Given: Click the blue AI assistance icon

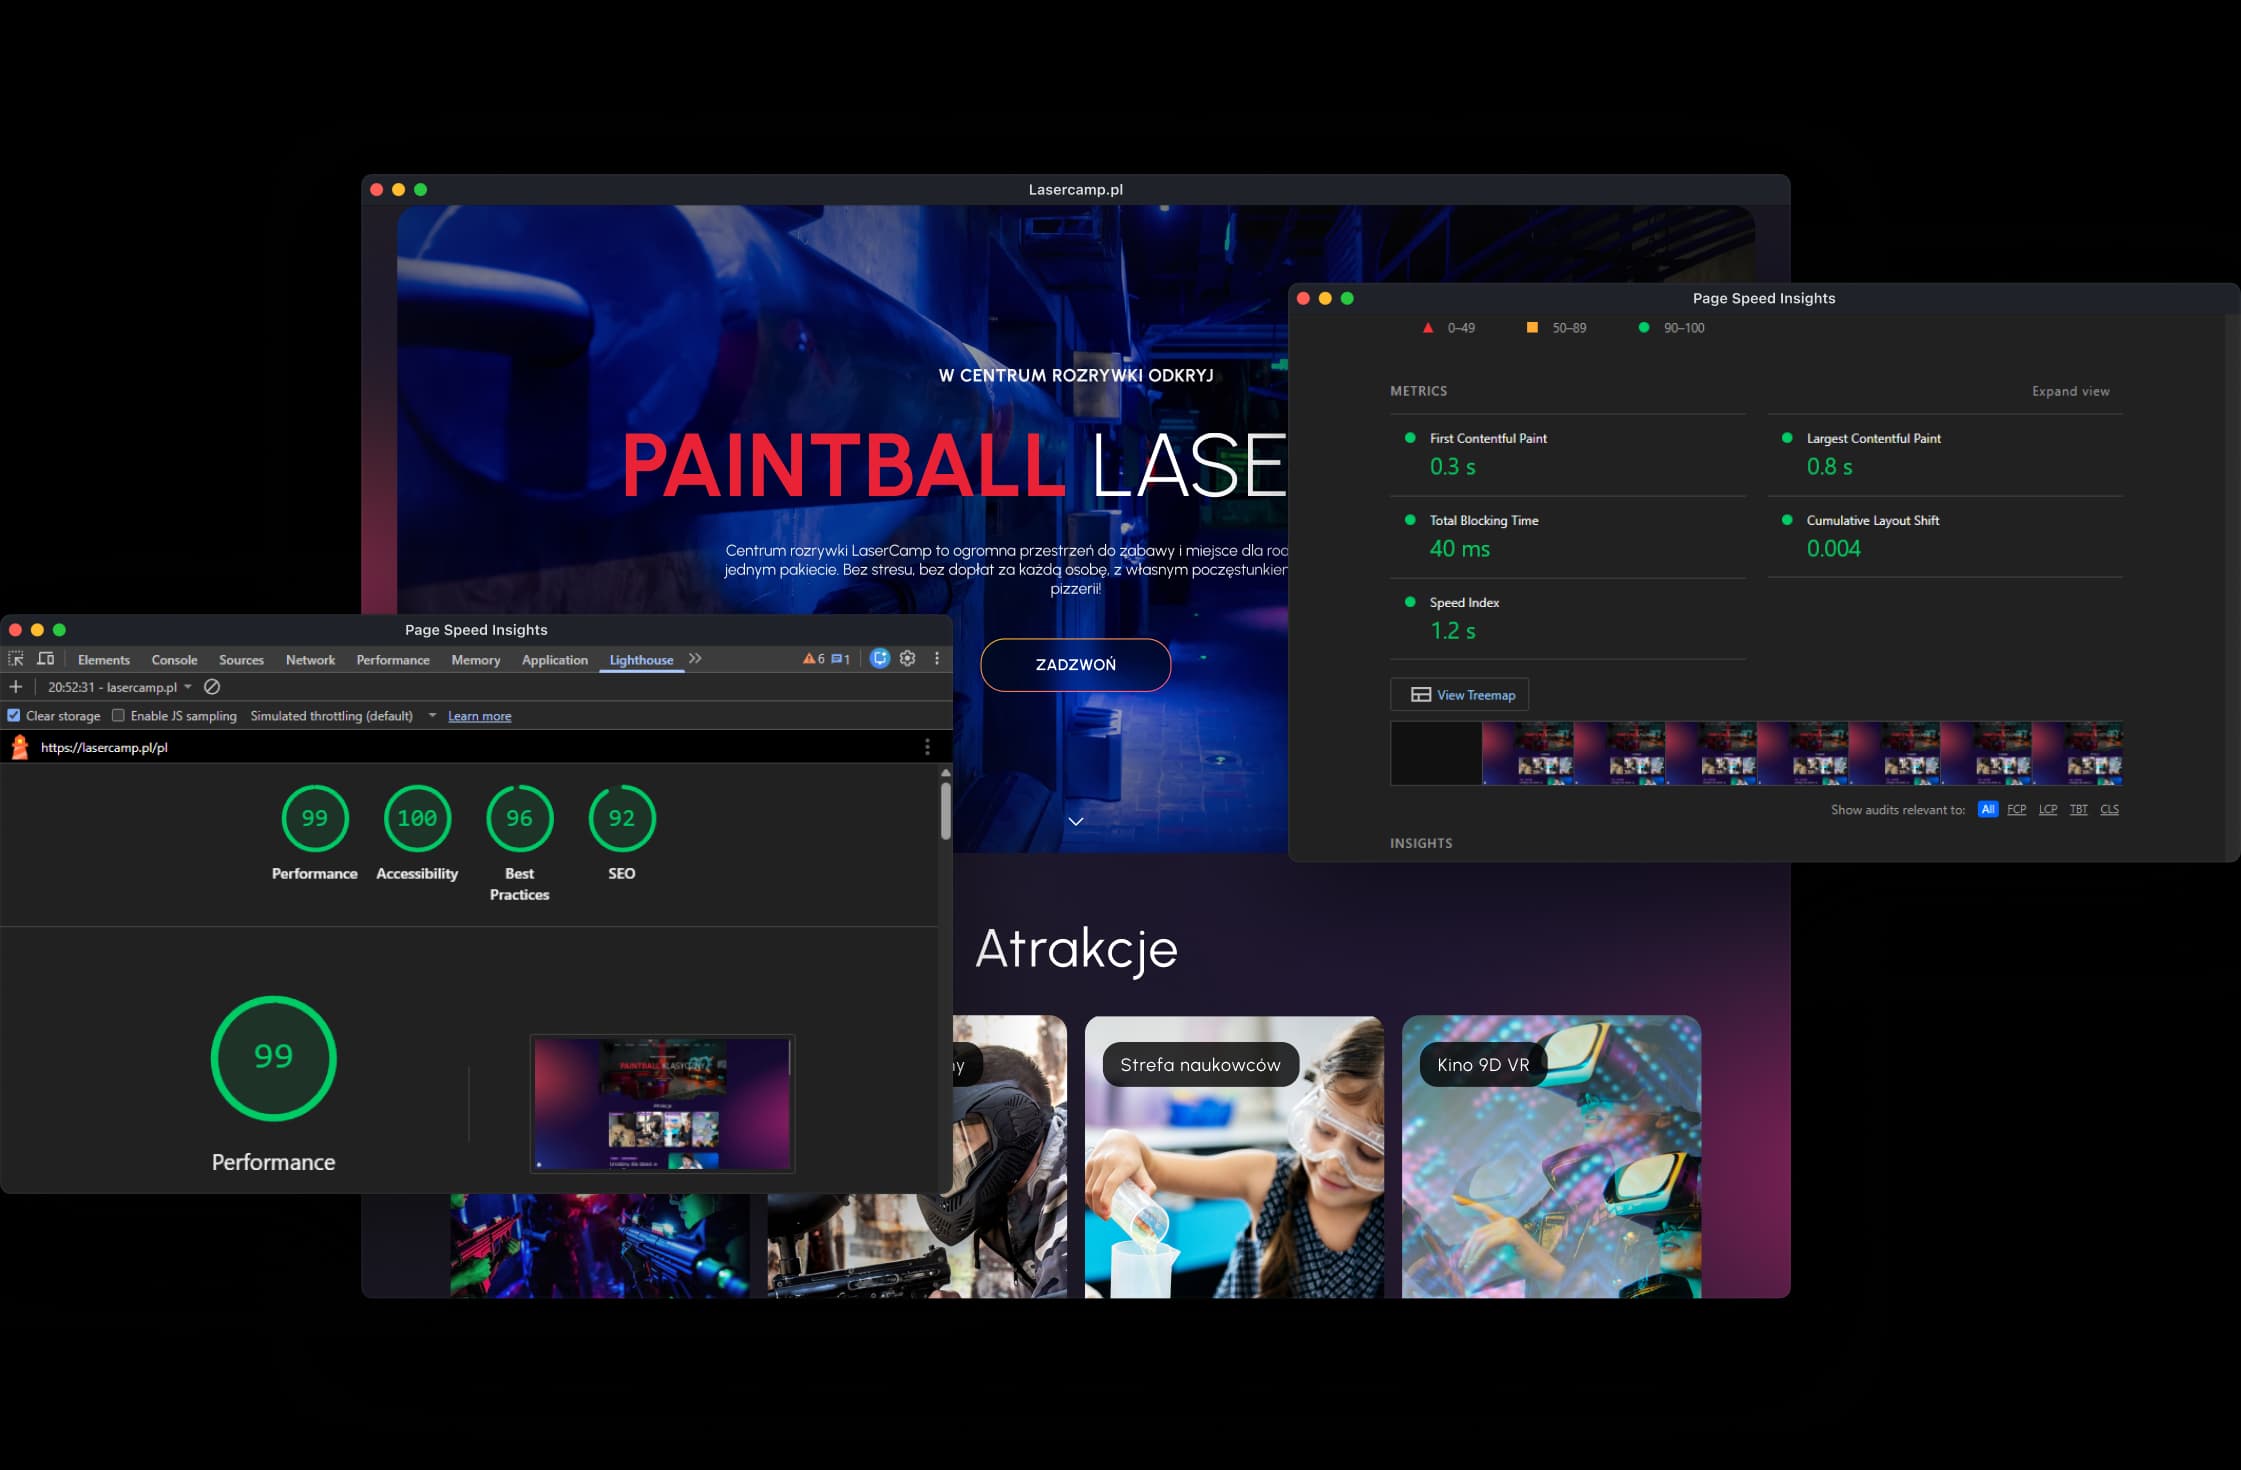Looking at the screenshot, I should pyautogui.click(x=879, y=659).
